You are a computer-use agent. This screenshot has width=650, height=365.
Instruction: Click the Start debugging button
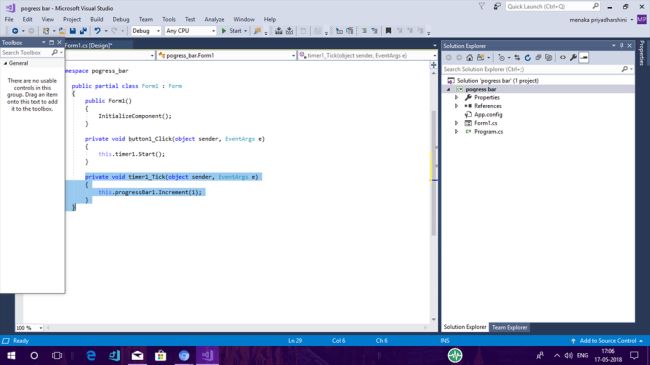234,31
